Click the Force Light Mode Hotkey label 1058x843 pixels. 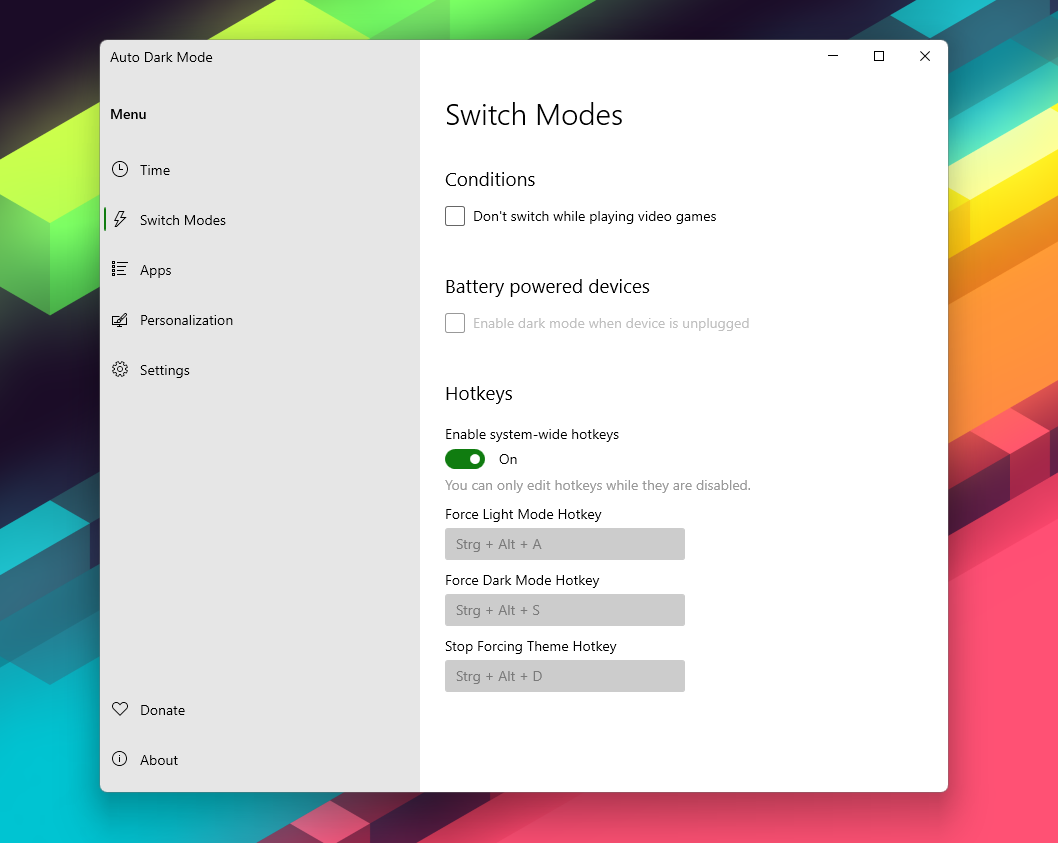pyautogui.click(x=523, y=514)
